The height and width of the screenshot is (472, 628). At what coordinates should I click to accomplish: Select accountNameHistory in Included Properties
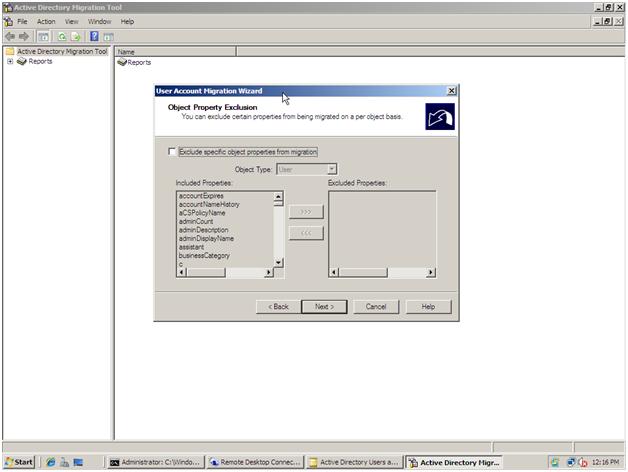[209, 204]
